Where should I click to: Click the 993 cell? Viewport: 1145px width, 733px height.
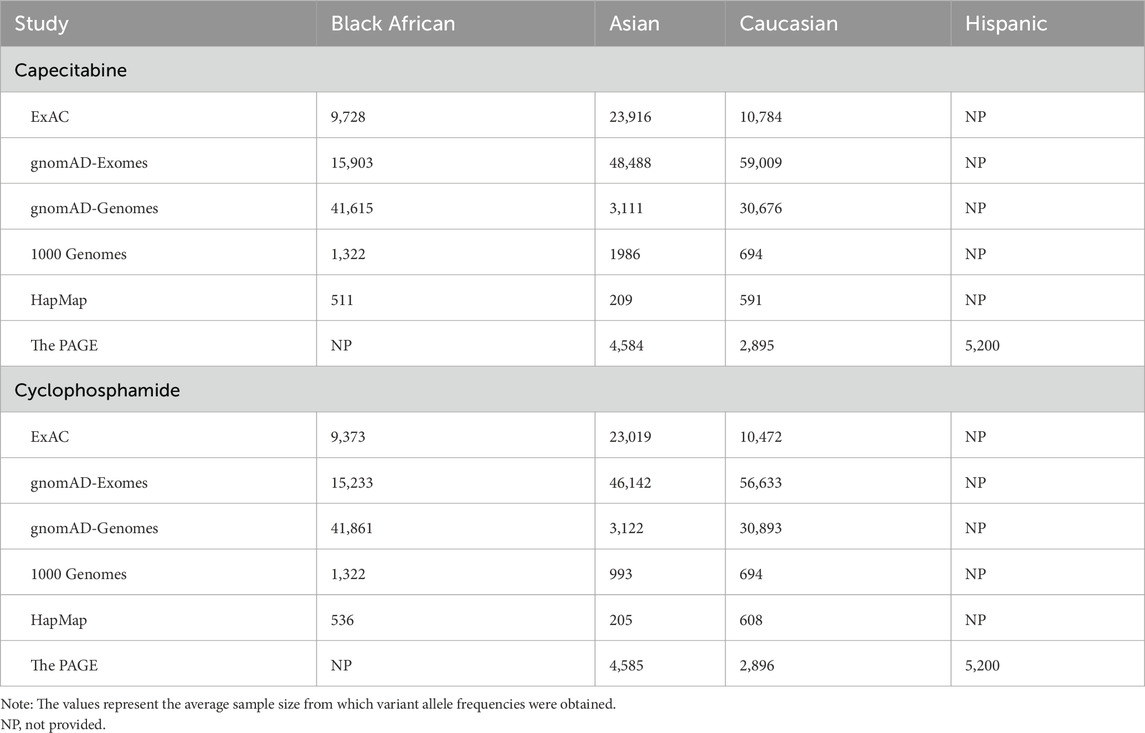coord(621,574)
